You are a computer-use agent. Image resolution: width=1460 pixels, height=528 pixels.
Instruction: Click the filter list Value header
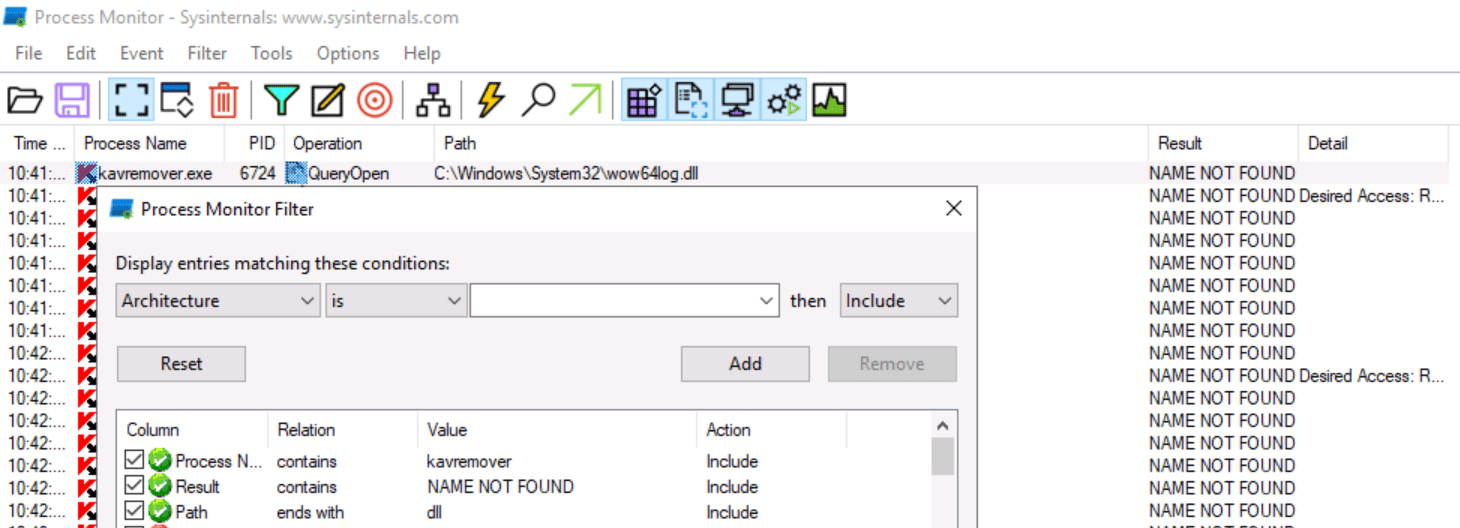557,430
